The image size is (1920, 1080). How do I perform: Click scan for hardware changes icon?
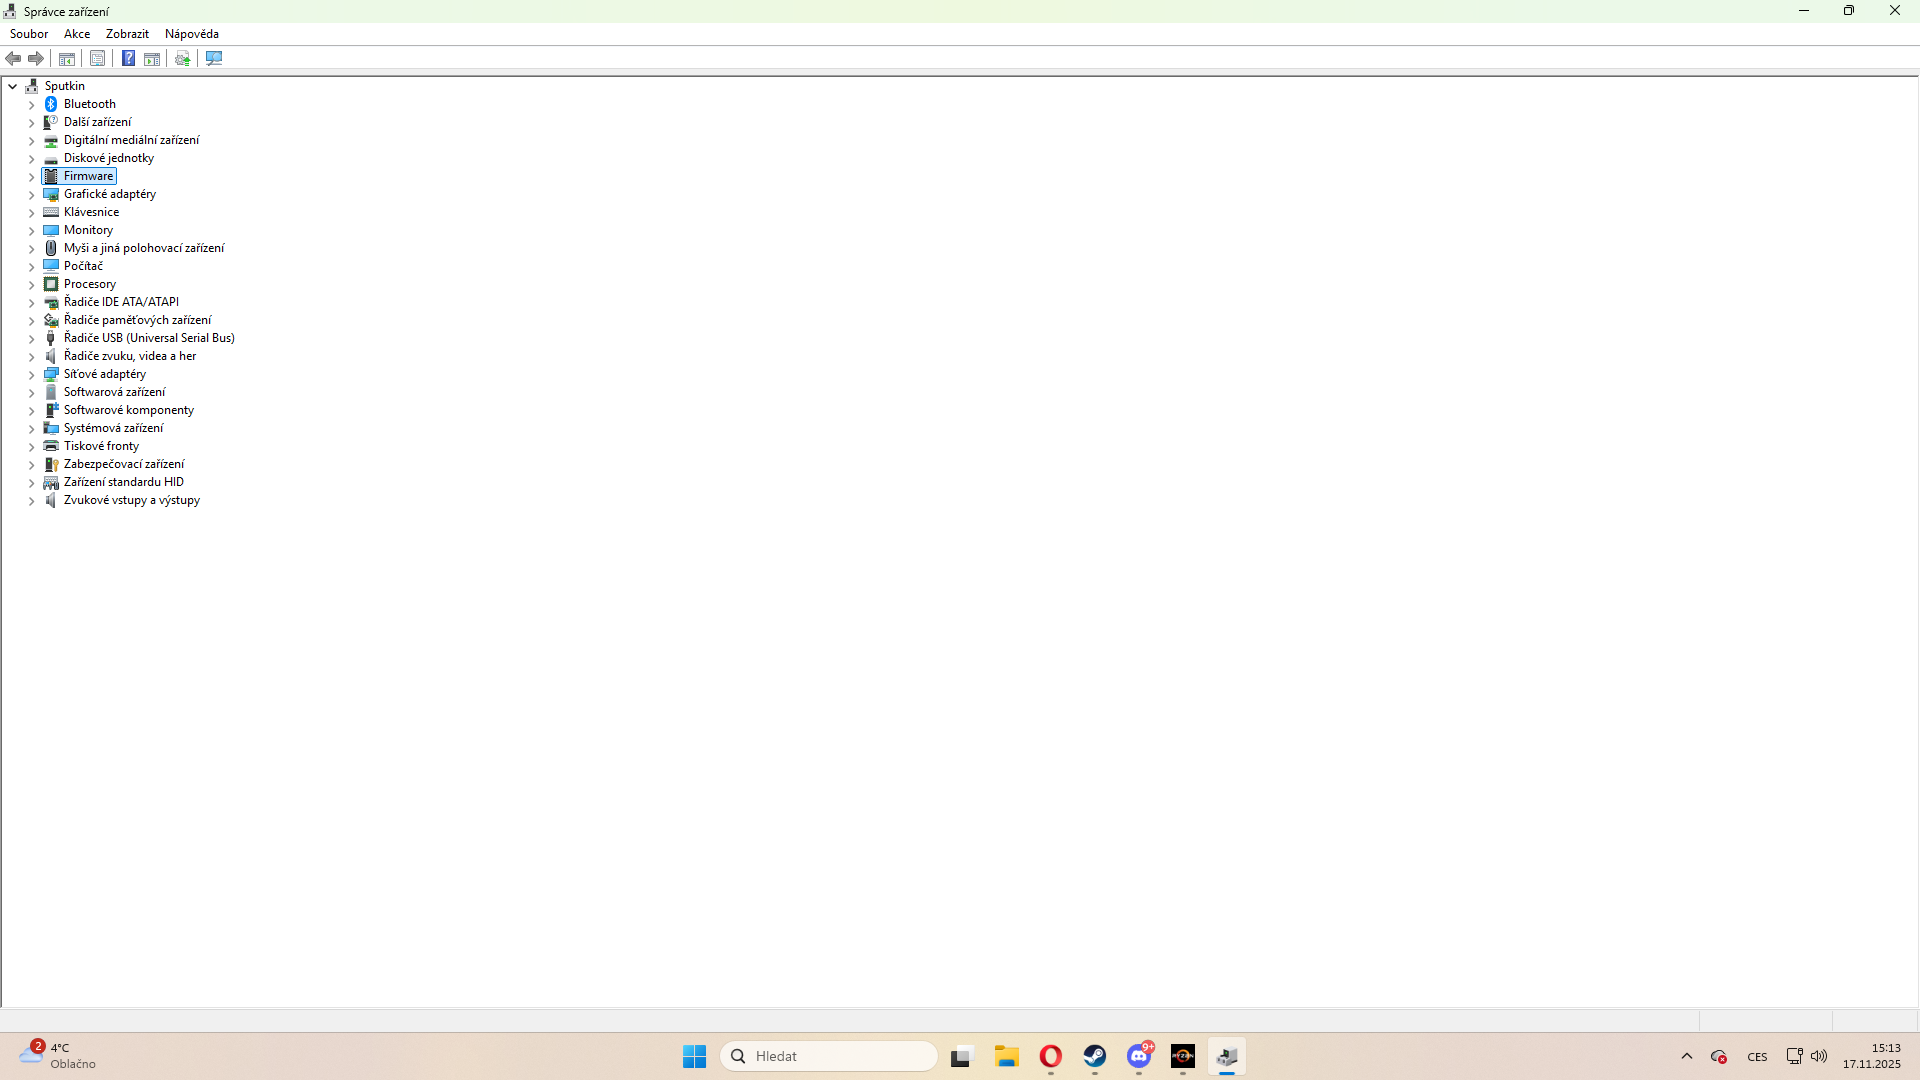(x=213, y=58)
